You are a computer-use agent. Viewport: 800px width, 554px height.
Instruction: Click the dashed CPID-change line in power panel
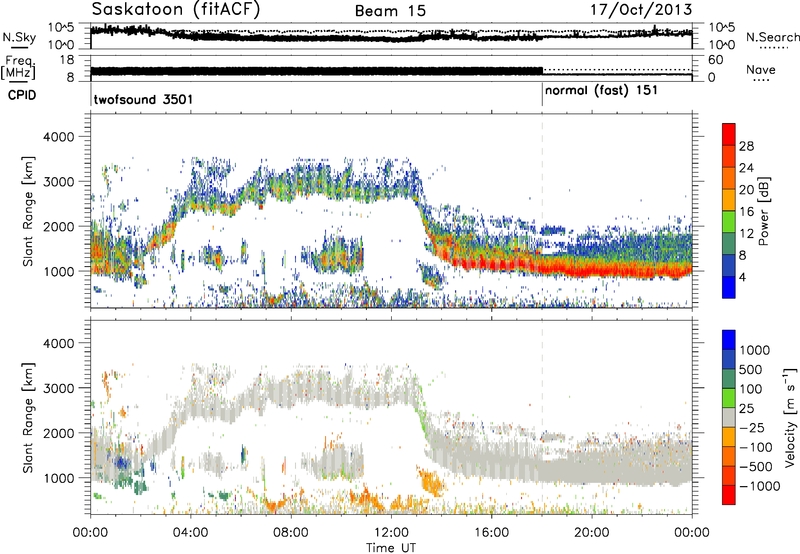tap(542, 210)
